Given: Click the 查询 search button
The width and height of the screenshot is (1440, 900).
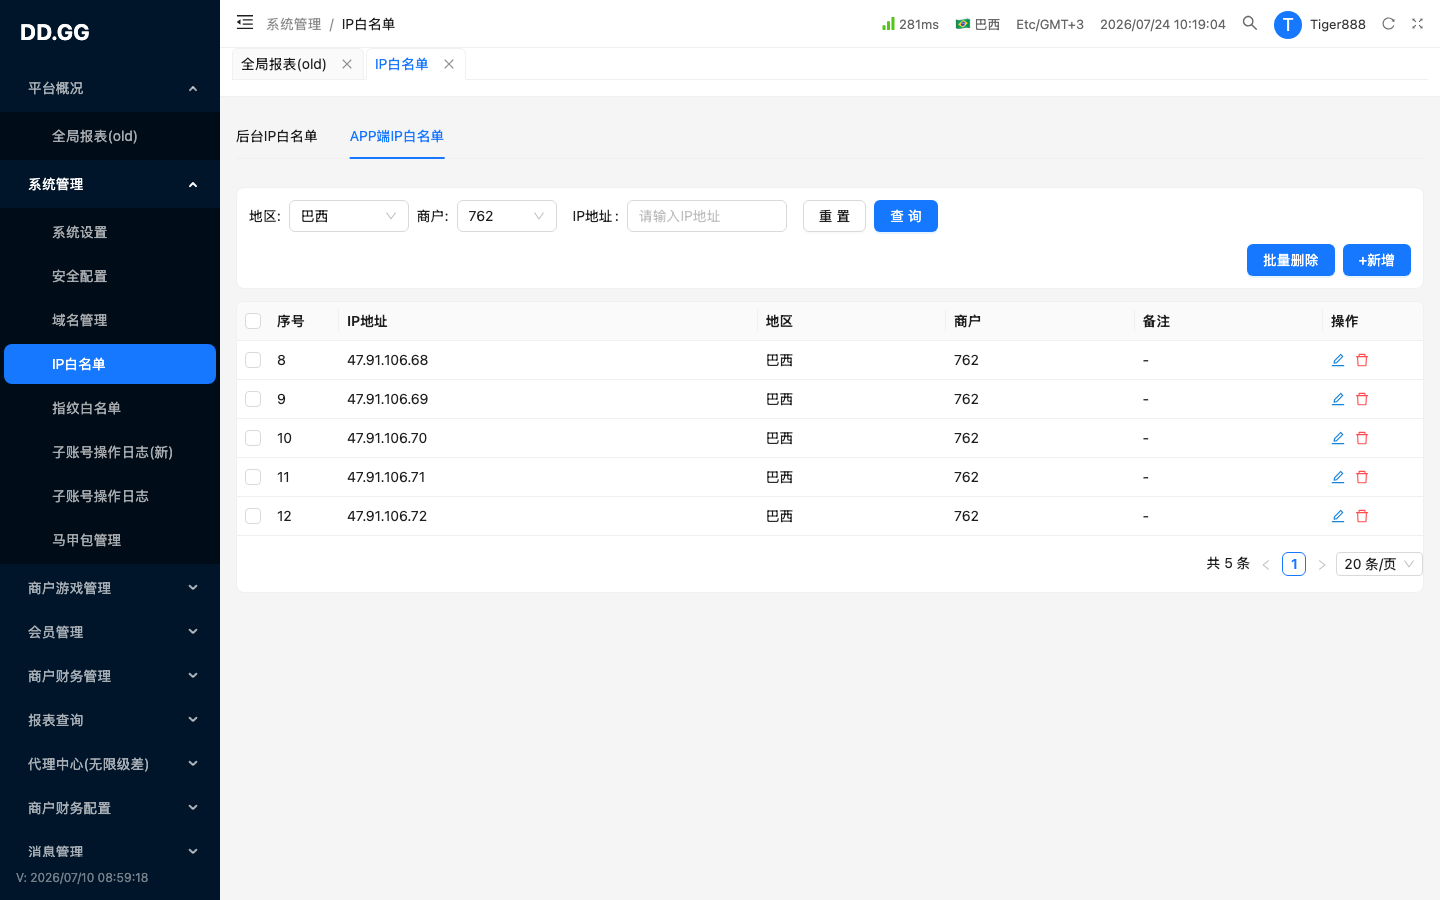Looking at the screenshot, I should point(906,216).
